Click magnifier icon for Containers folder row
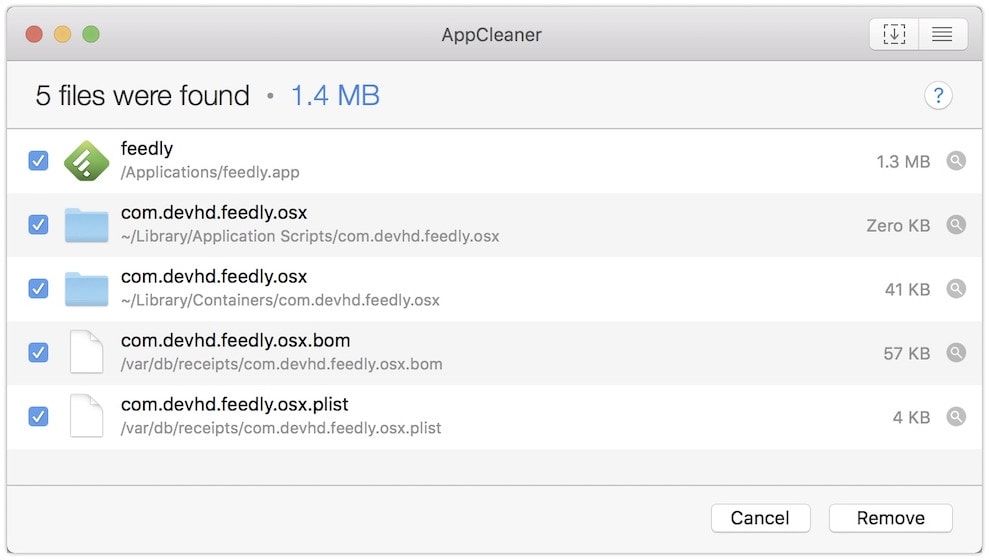989x560 pixels. [956, 289]
